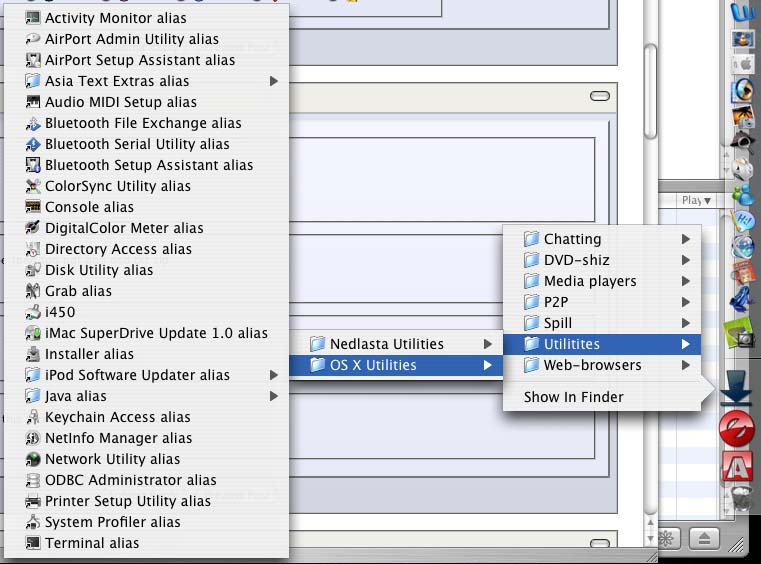Launch AirPort Setup Assistant alias

coord(147,60)
